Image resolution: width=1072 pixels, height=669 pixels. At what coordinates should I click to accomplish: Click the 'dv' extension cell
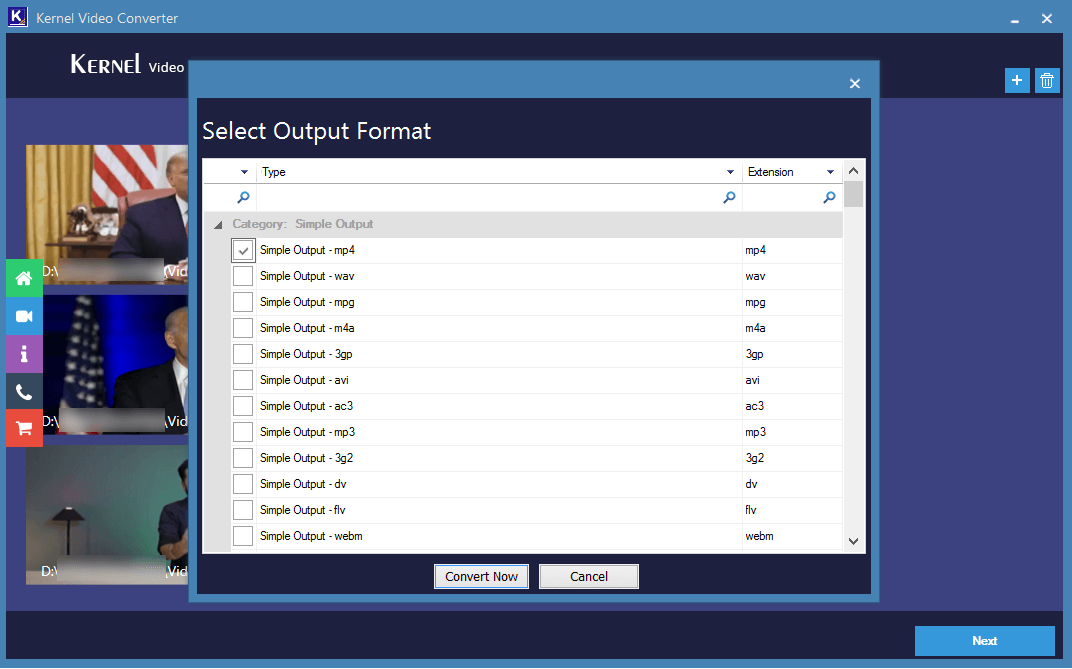click(x=792, y=484)
